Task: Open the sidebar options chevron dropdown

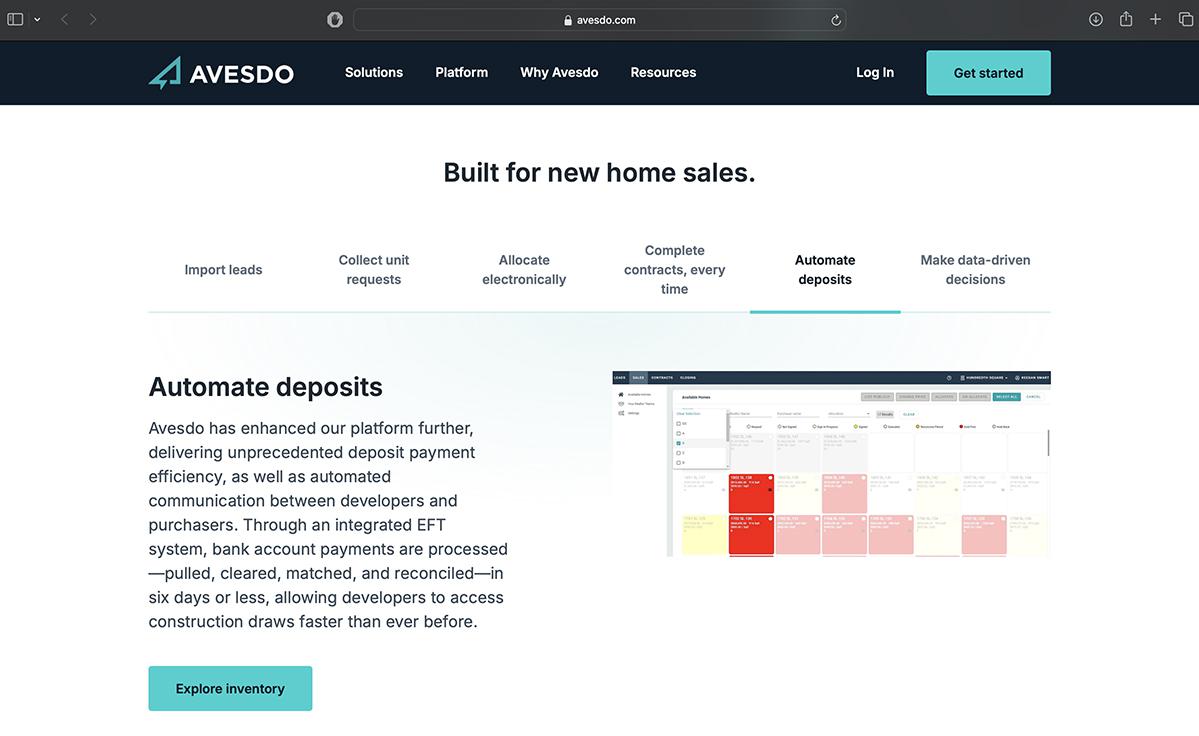Action: pos(37,19)
